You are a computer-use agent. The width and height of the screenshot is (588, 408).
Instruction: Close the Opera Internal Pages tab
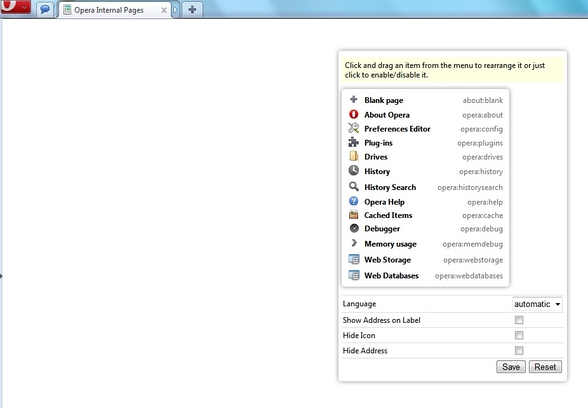164,10
